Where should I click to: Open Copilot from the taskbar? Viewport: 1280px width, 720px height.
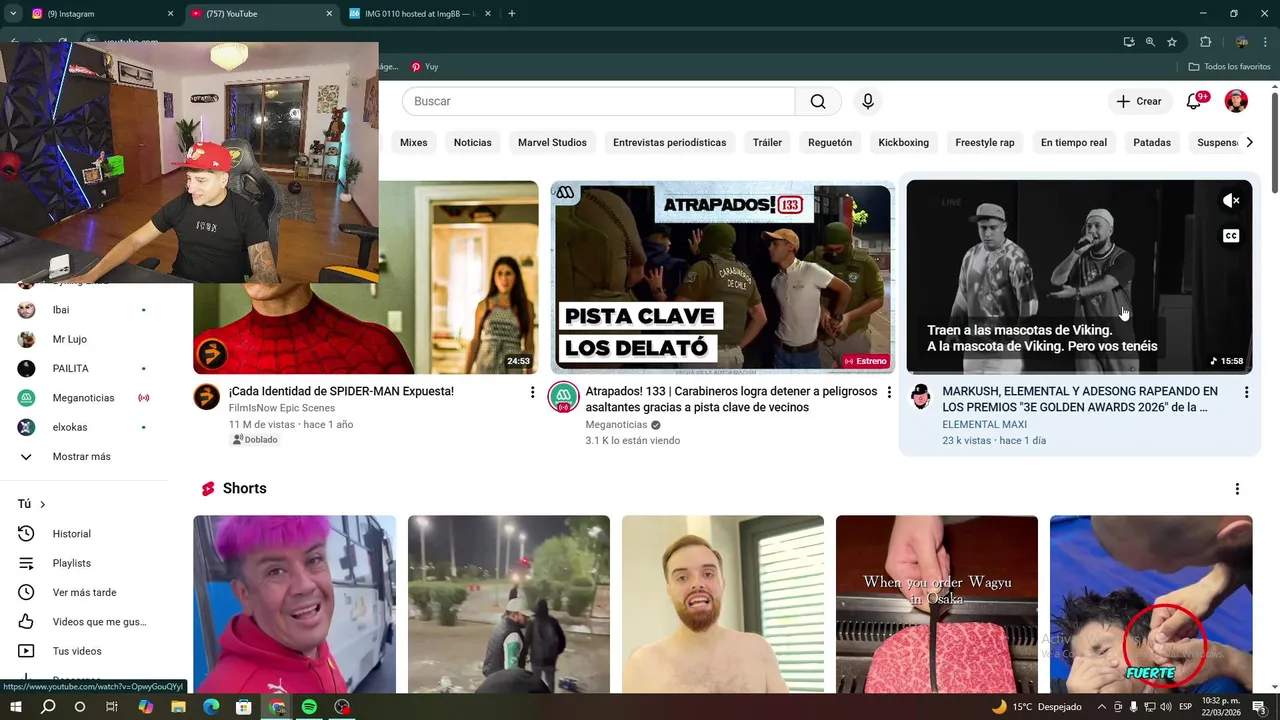(x=145, y=707)
